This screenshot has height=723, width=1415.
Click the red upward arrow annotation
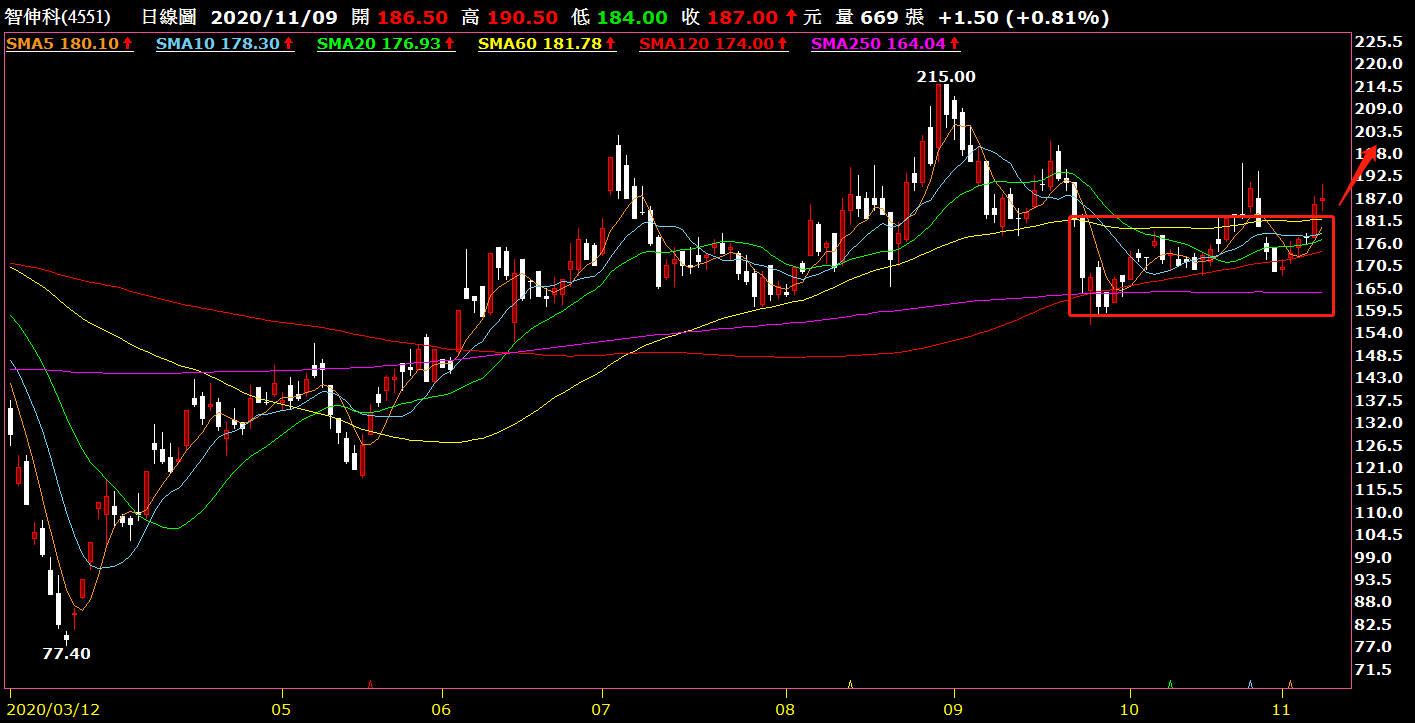[x=1360, y=174]
